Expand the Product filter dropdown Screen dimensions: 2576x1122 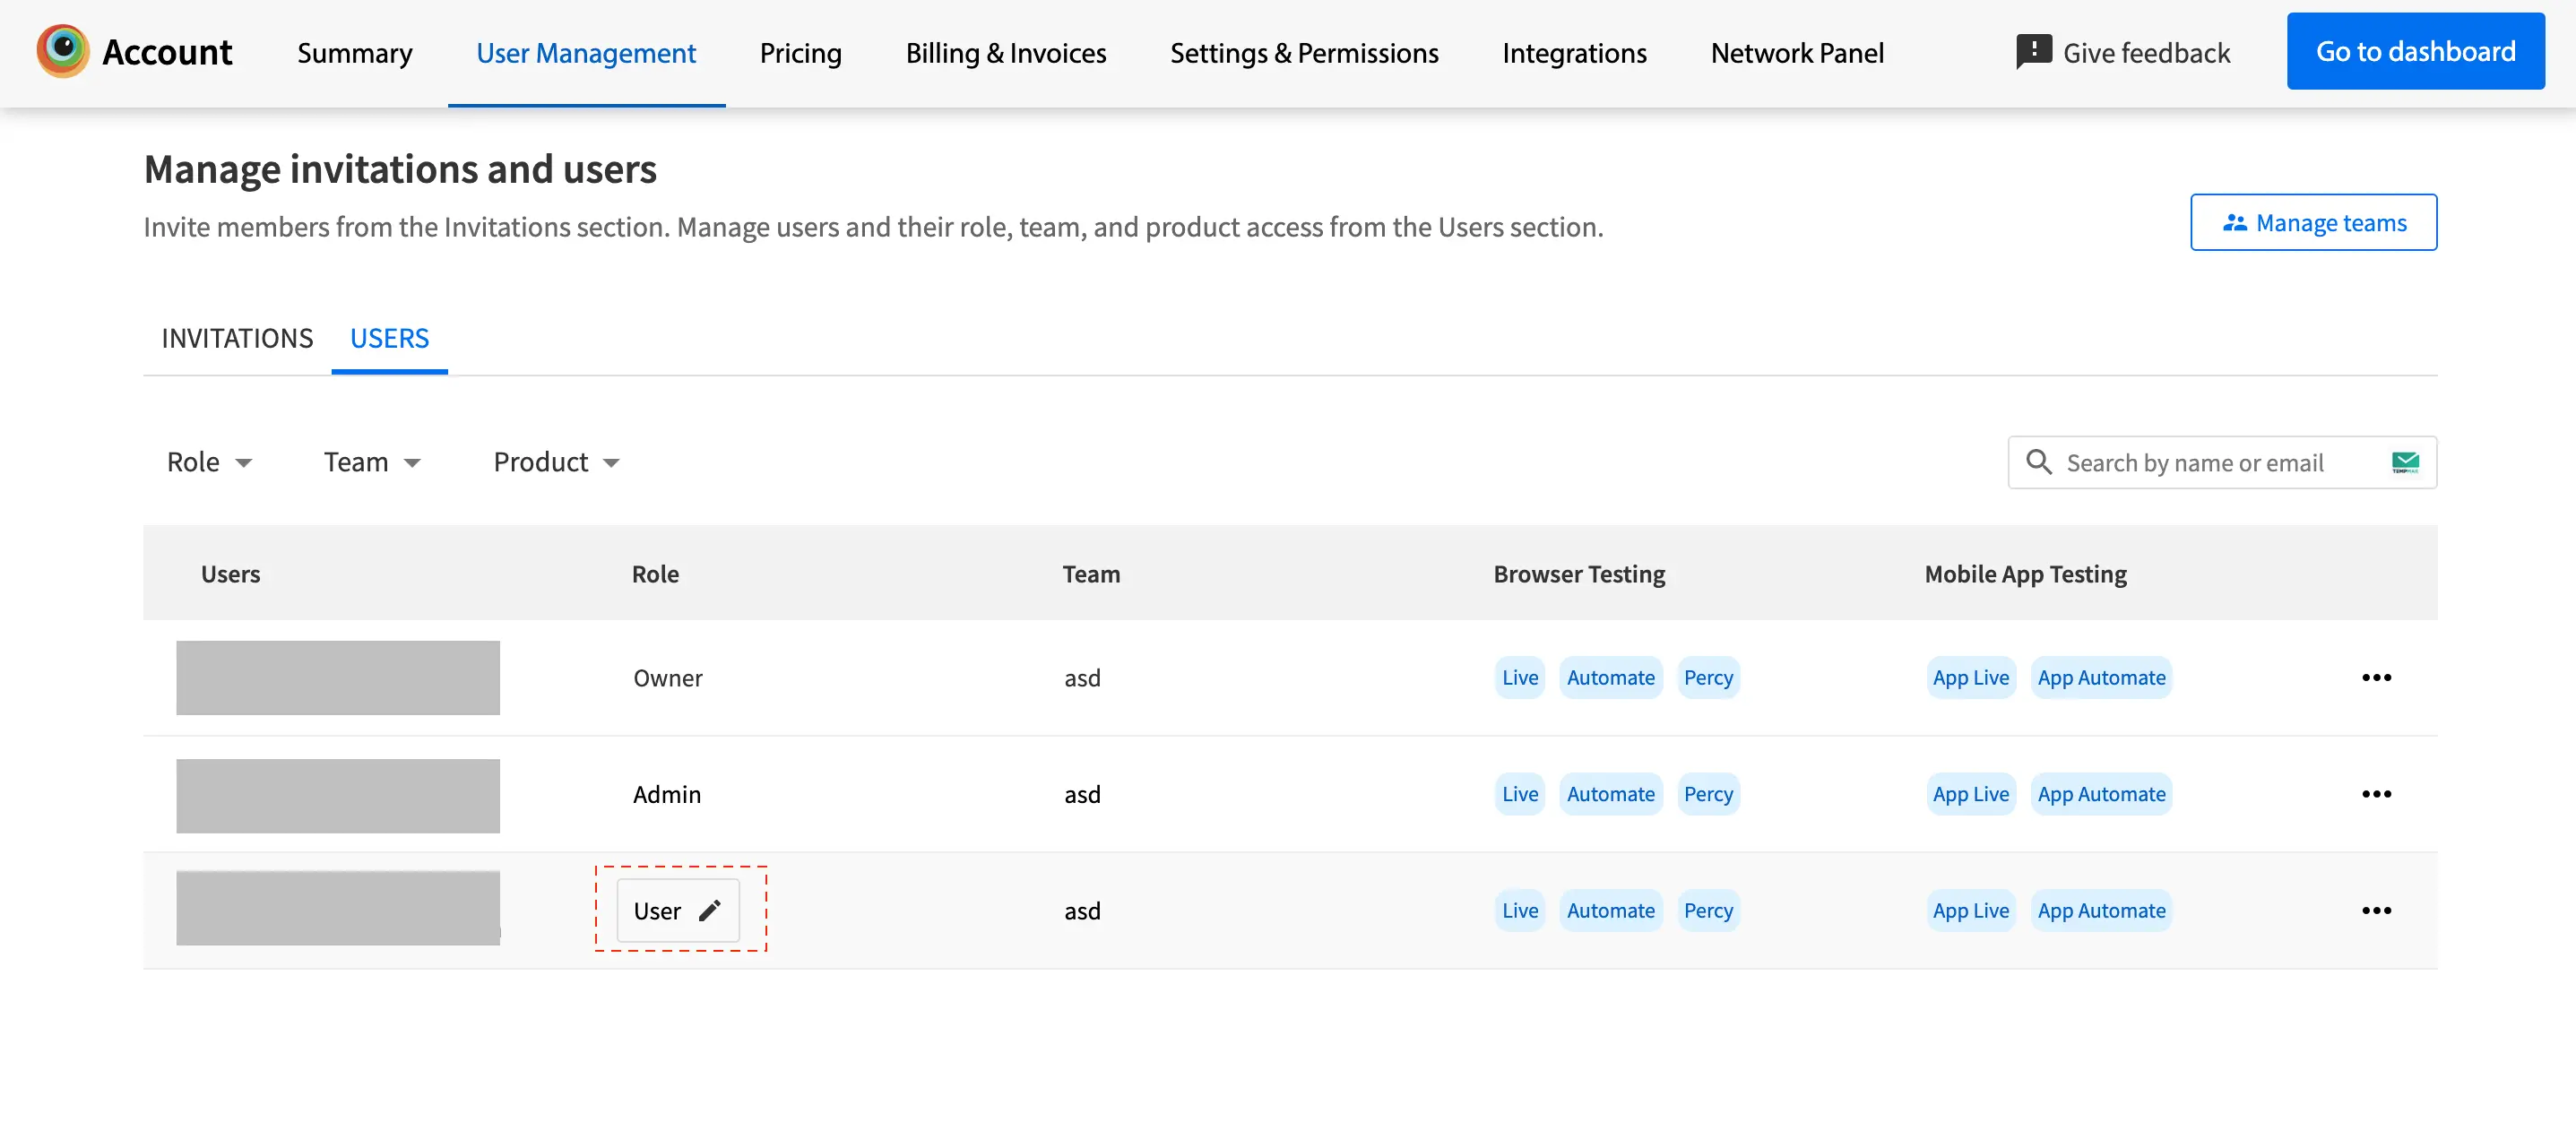[x=556, y=462]
